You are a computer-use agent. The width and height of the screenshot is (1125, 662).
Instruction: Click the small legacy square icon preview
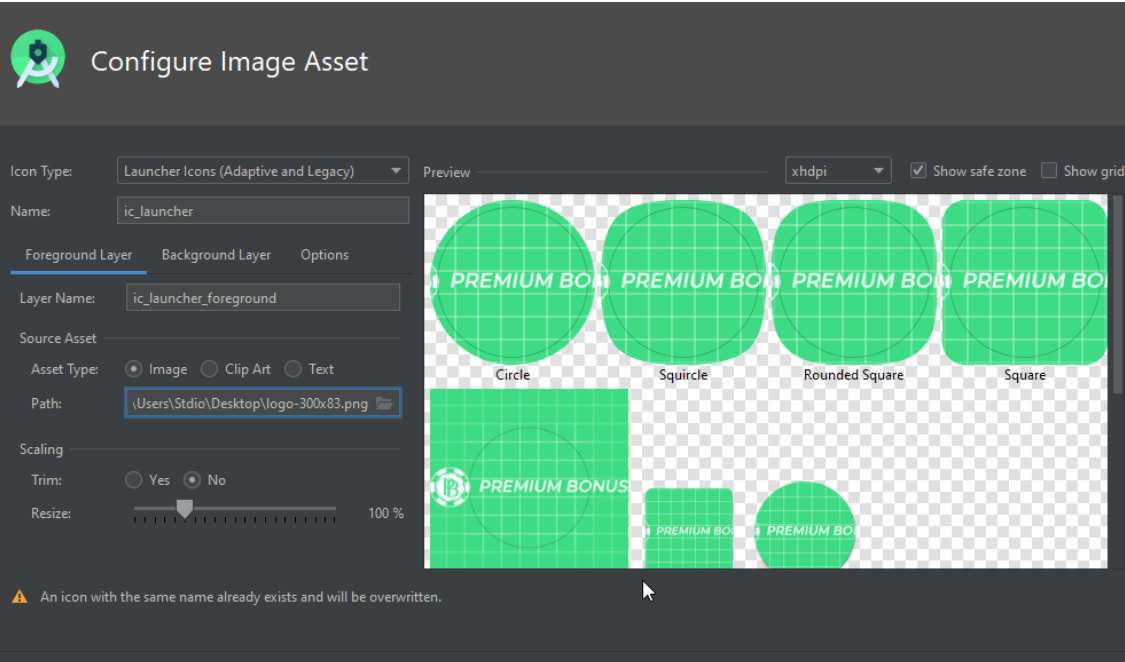pos(689,529)
